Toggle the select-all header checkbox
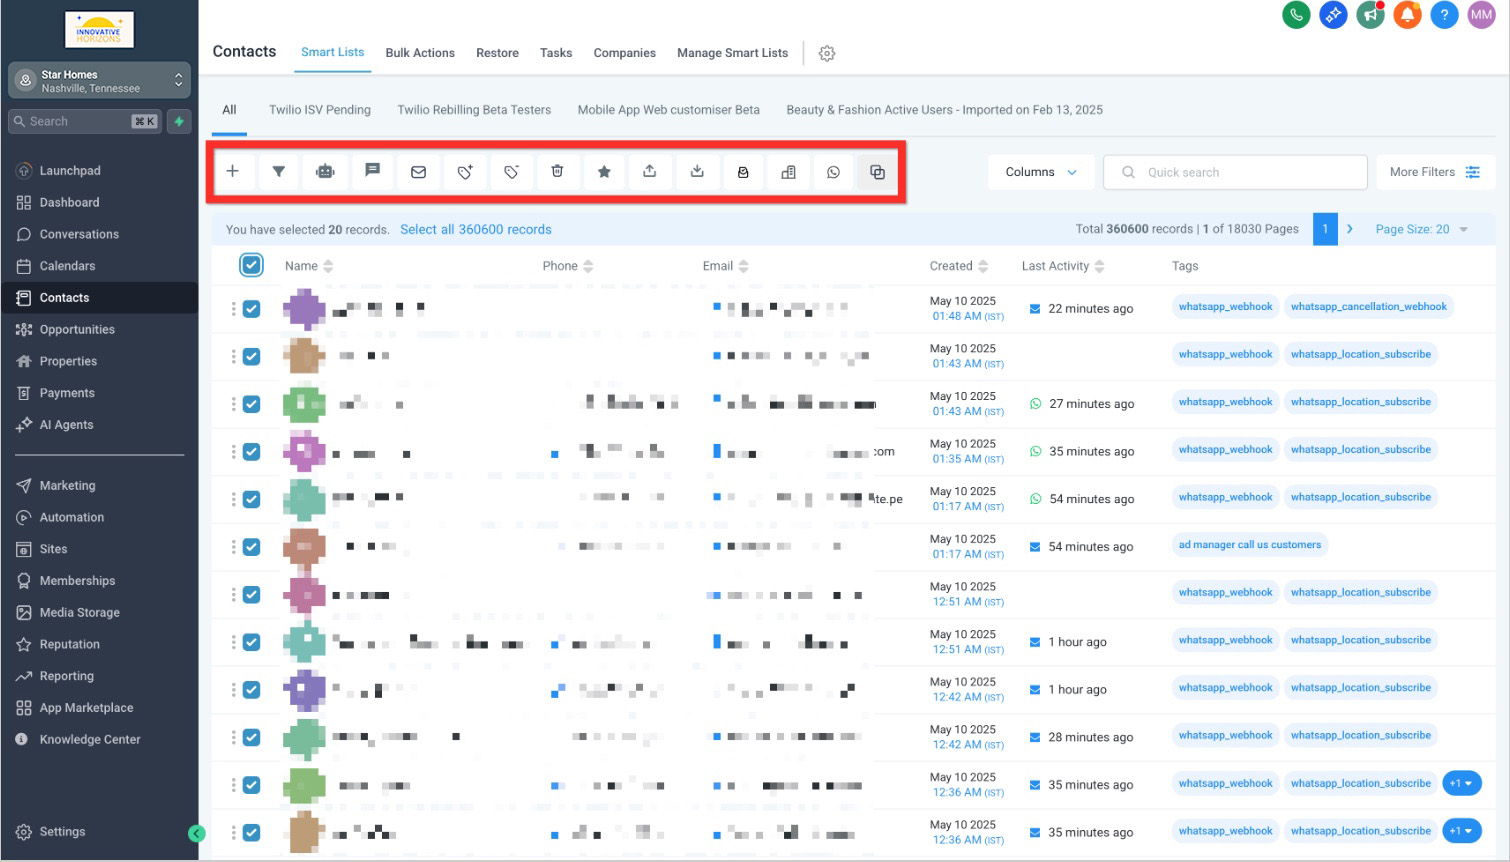 pos(251,265)
